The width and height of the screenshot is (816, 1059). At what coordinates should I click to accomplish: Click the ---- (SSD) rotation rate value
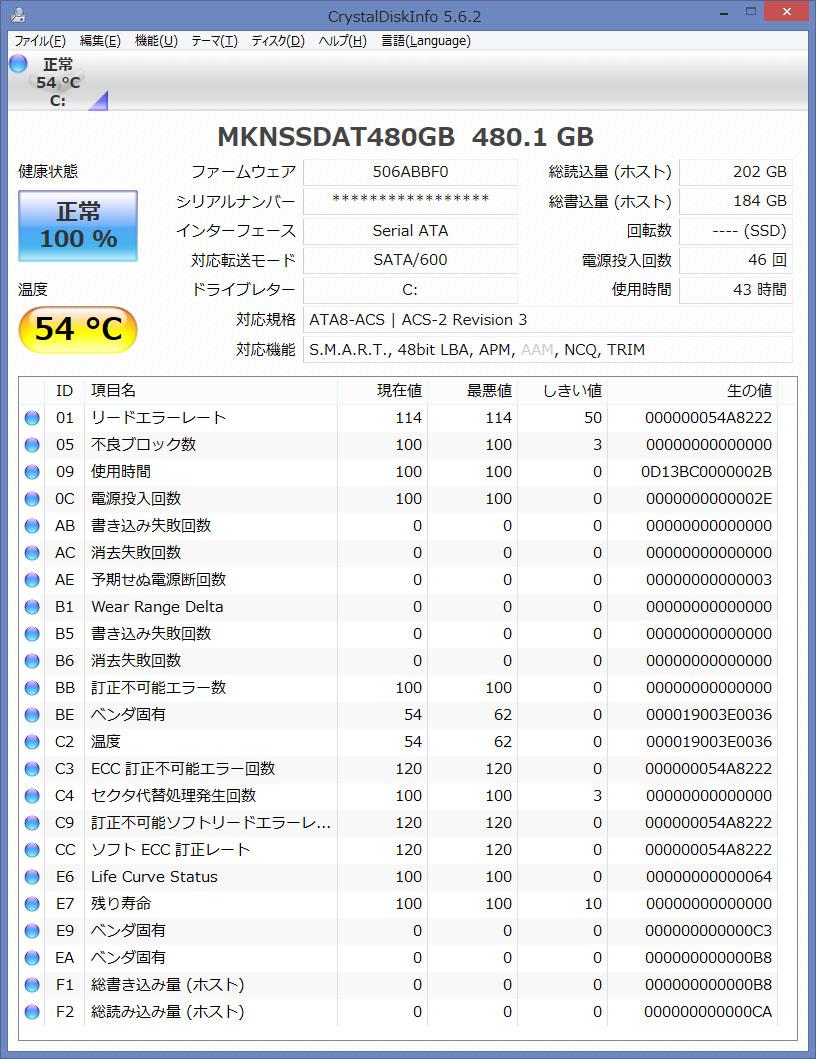(736, 231)
